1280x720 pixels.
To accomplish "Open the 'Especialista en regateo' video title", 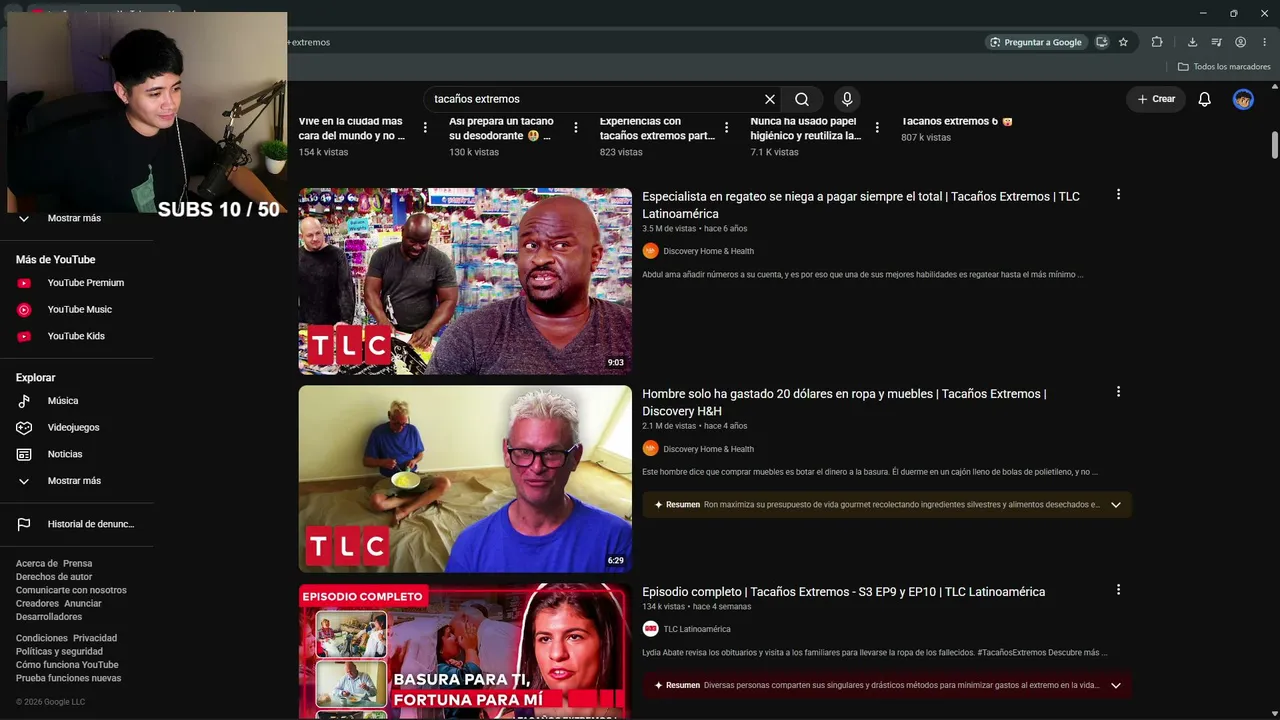I will tap(861, 205).
